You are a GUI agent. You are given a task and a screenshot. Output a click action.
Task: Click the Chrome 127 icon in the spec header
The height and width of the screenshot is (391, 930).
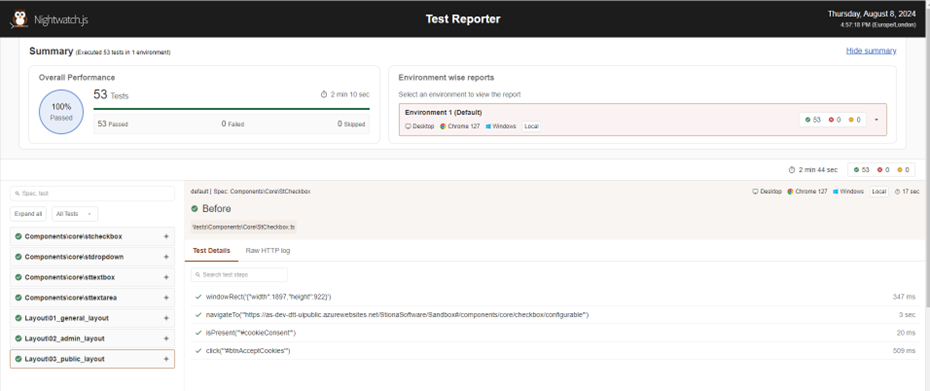click(x=791, y=192)
